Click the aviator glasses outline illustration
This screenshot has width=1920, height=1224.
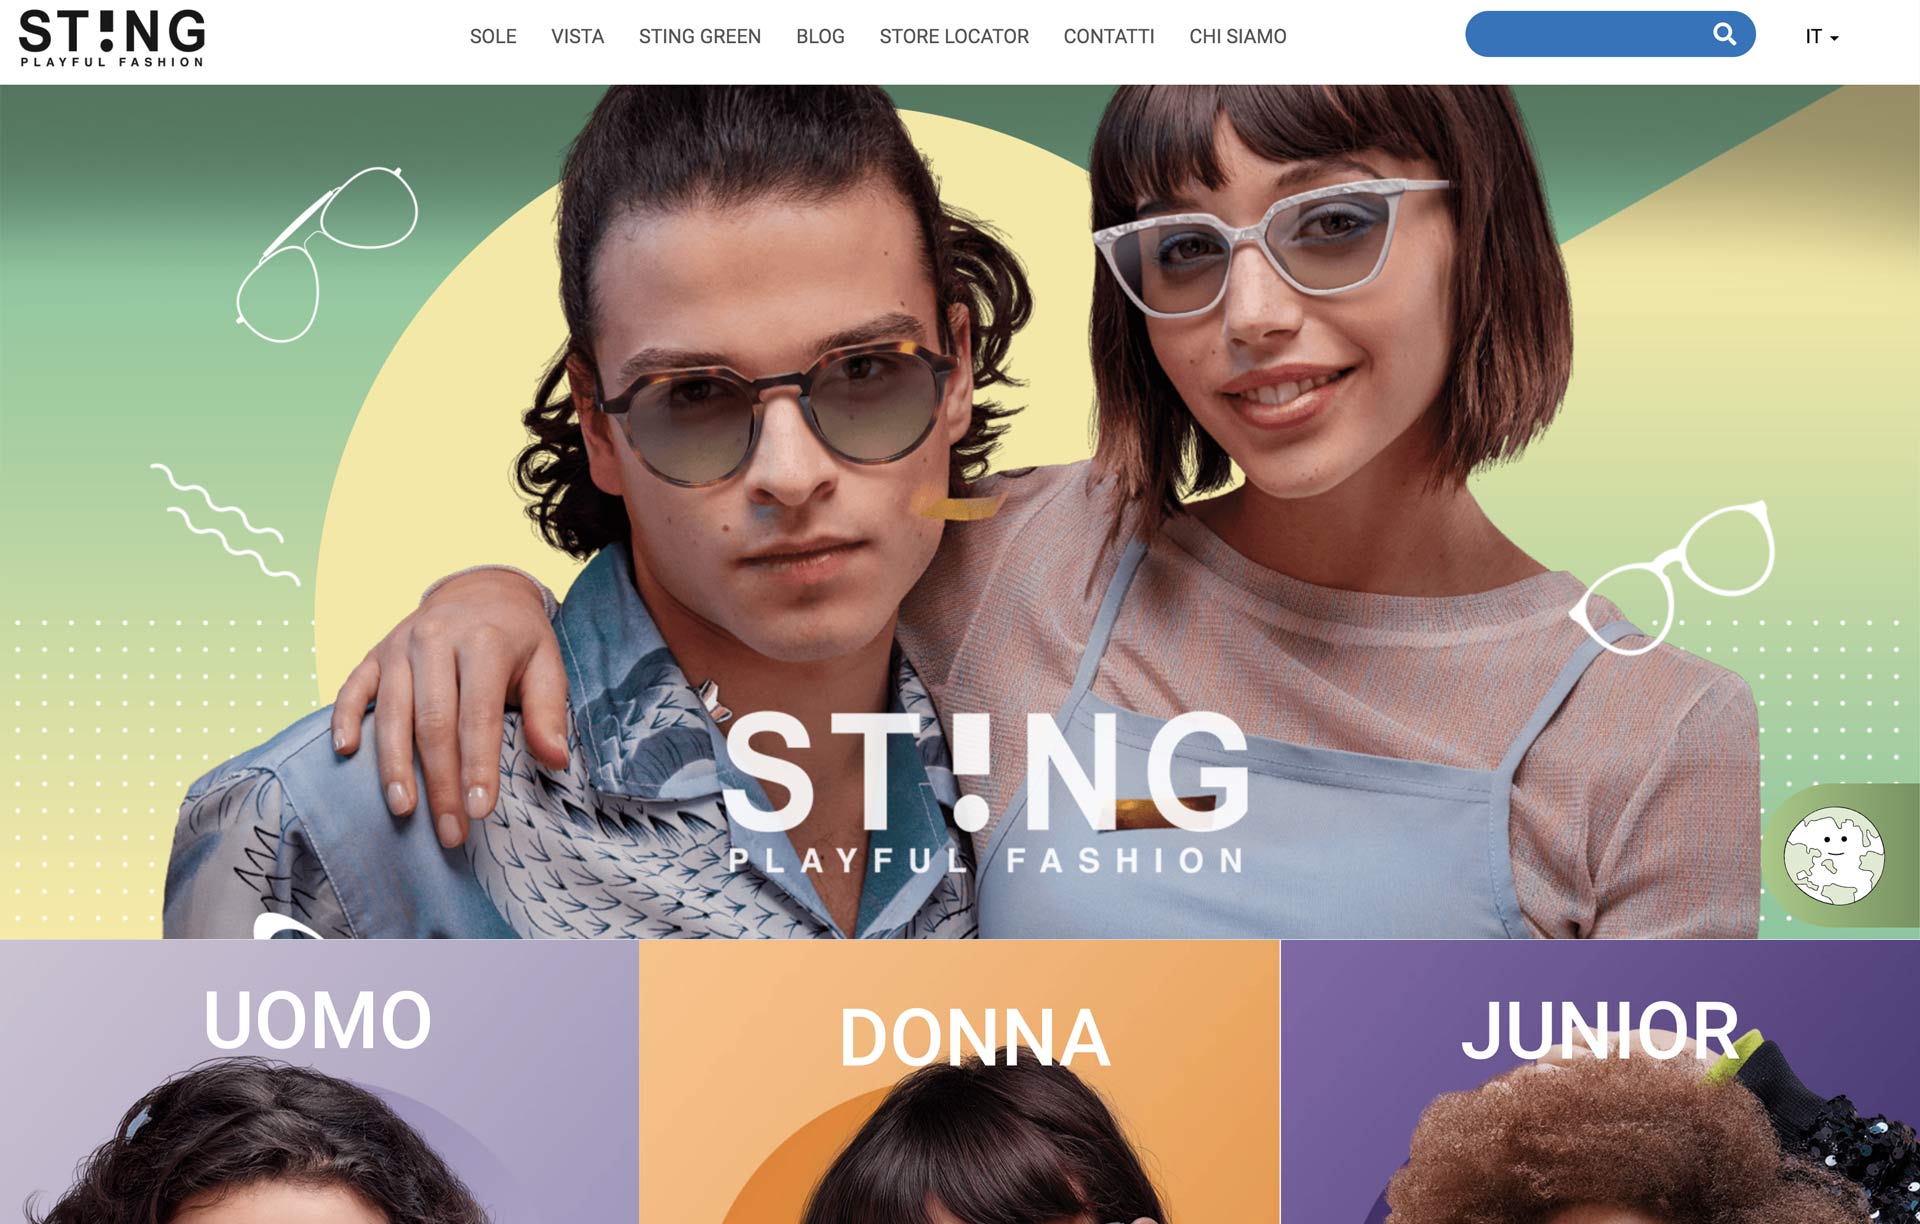326,254
